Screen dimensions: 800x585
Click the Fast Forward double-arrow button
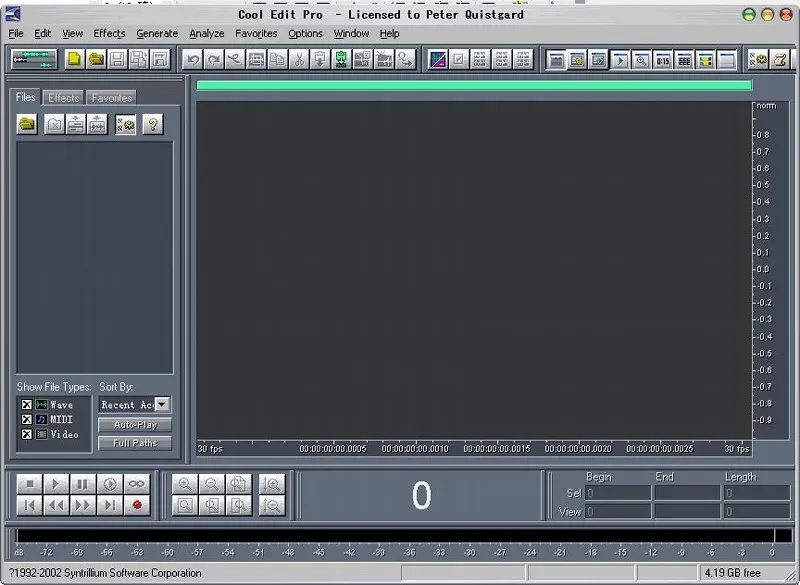[83, 505]
